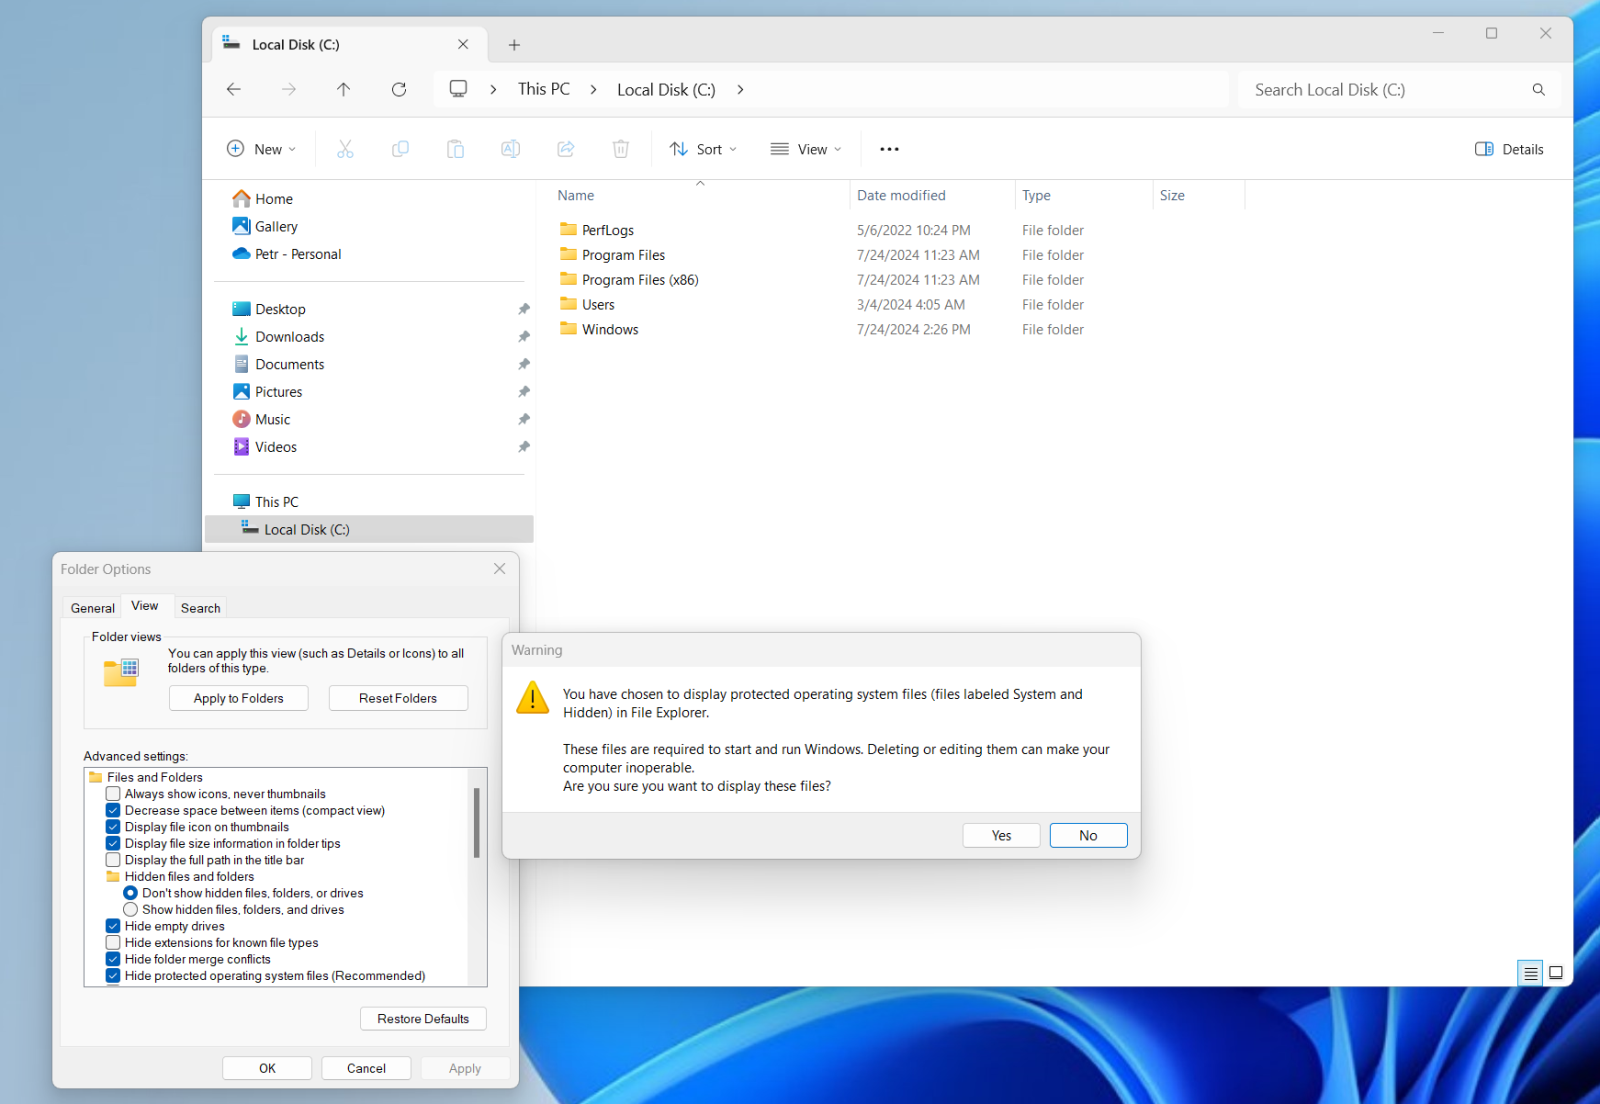Click the Paste icon in the toolbar

point(455,148)
